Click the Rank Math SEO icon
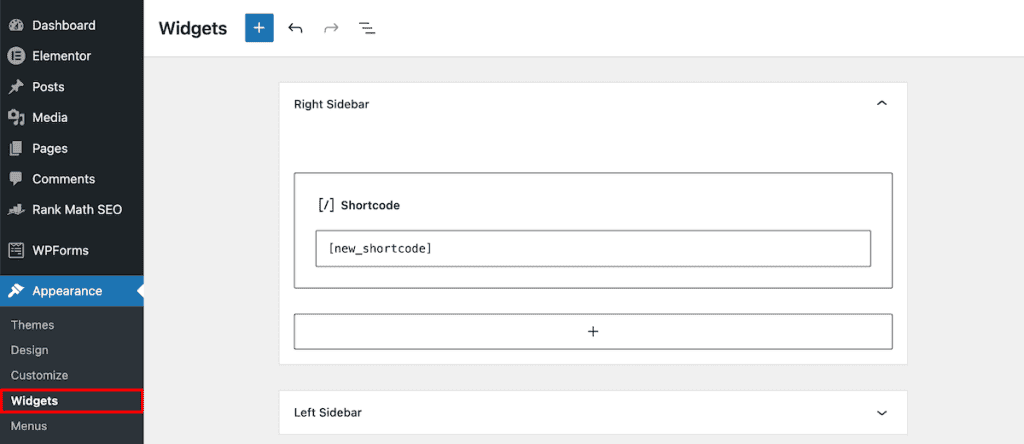1024x444 pixels. 16,210
